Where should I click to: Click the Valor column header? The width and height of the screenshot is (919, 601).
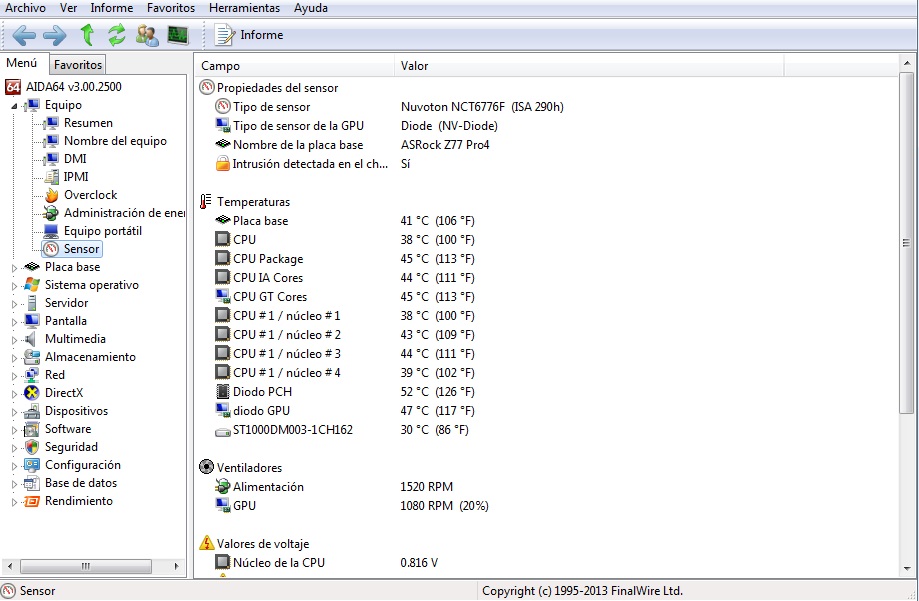tap(590, 66)
